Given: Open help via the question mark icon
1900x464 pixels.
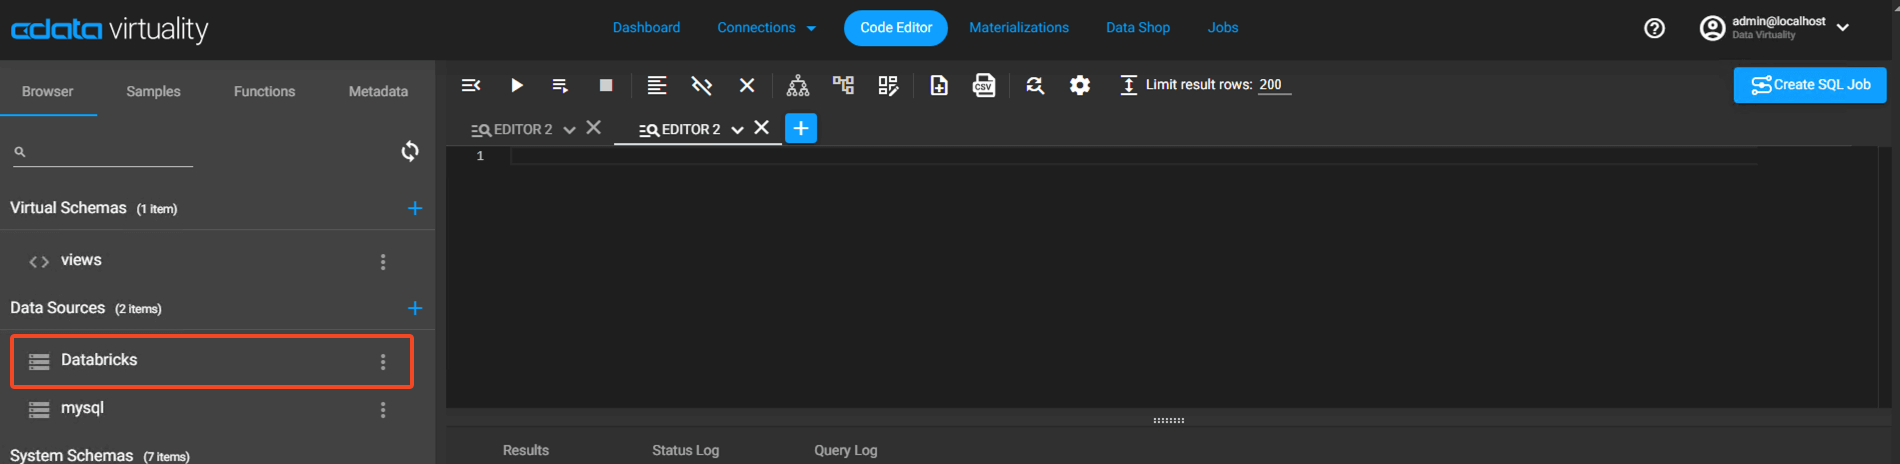Looking at the screenshot, I should (x=1655, y=28).
